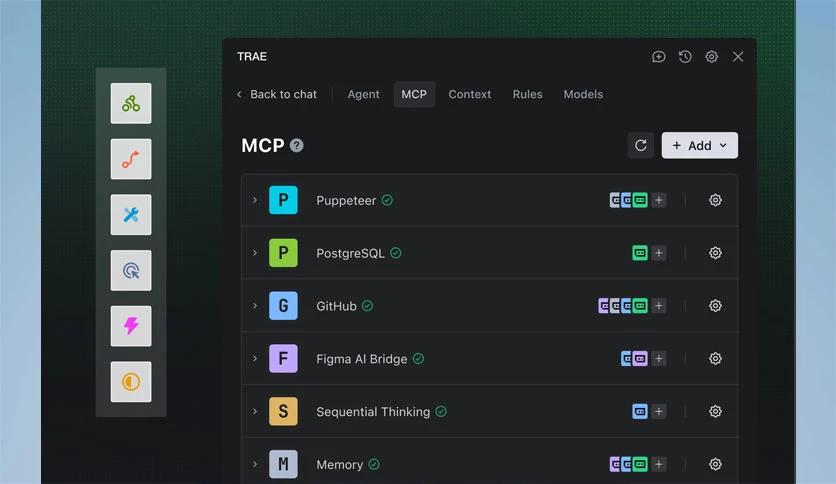Click the blue tools wrench icon
836x484 pixels.
click(x=131, y=214)
